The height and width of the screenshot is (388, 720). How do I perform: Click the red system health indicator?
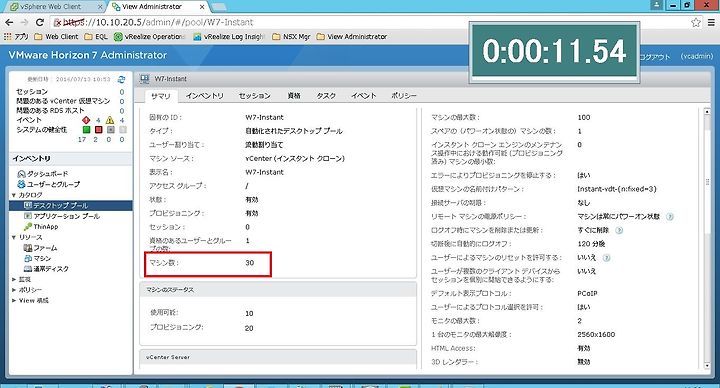pos(98,129)
